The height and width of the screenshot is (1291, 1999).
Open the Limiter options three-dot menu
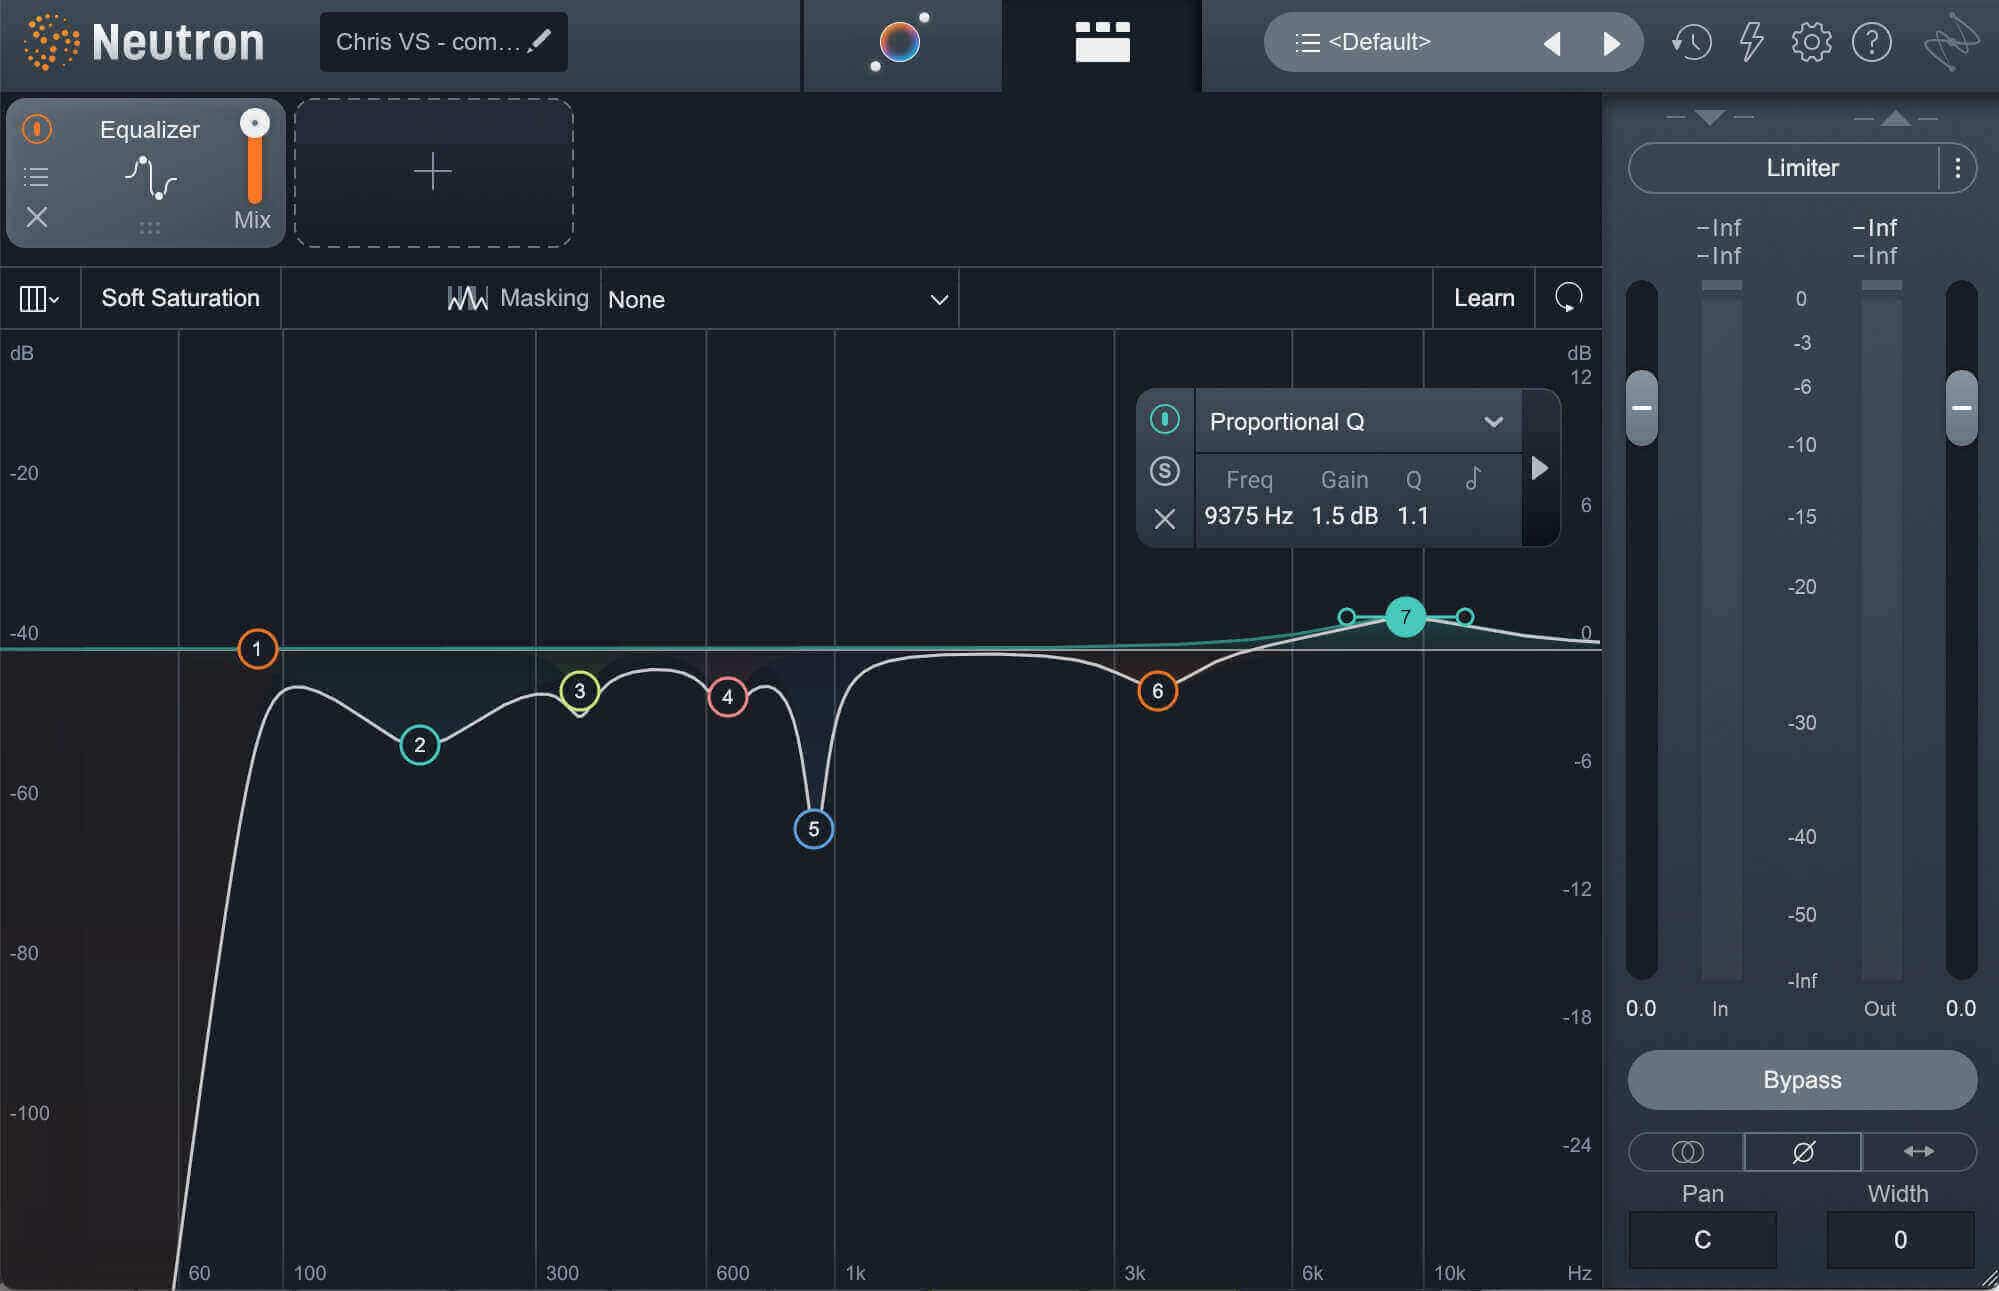point(1957,168)
